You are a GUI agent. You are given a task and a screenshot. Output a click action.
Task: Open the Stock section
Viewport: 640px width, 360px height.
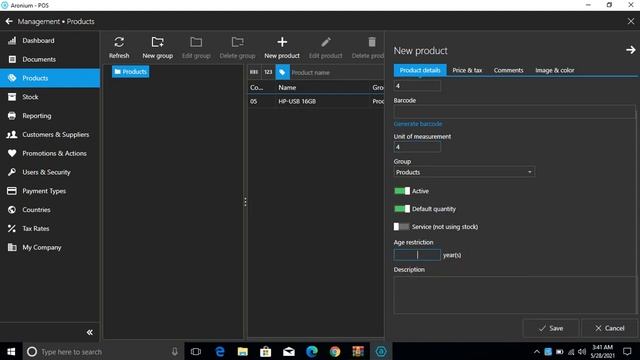click(50, 97)
